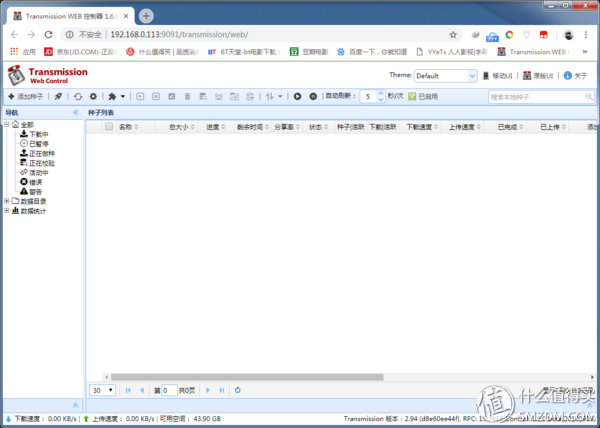Screen dimensions: 600x428
Task: Open the speed limit arrows dropdown
Action: tap(274, 96)
